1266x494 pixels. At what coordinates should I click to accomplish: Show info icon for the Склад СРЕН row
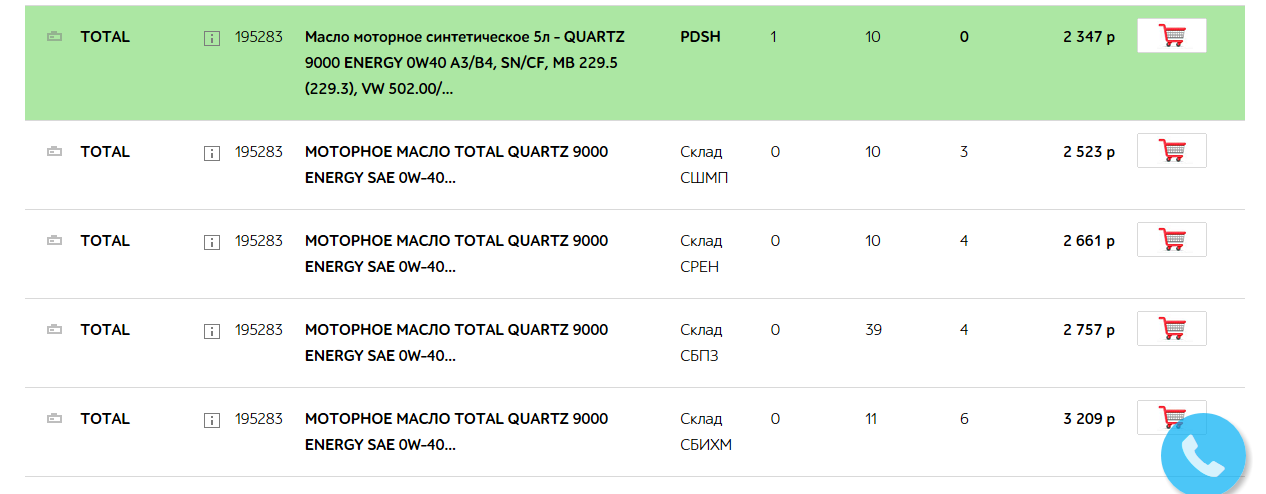click(211, 242)
